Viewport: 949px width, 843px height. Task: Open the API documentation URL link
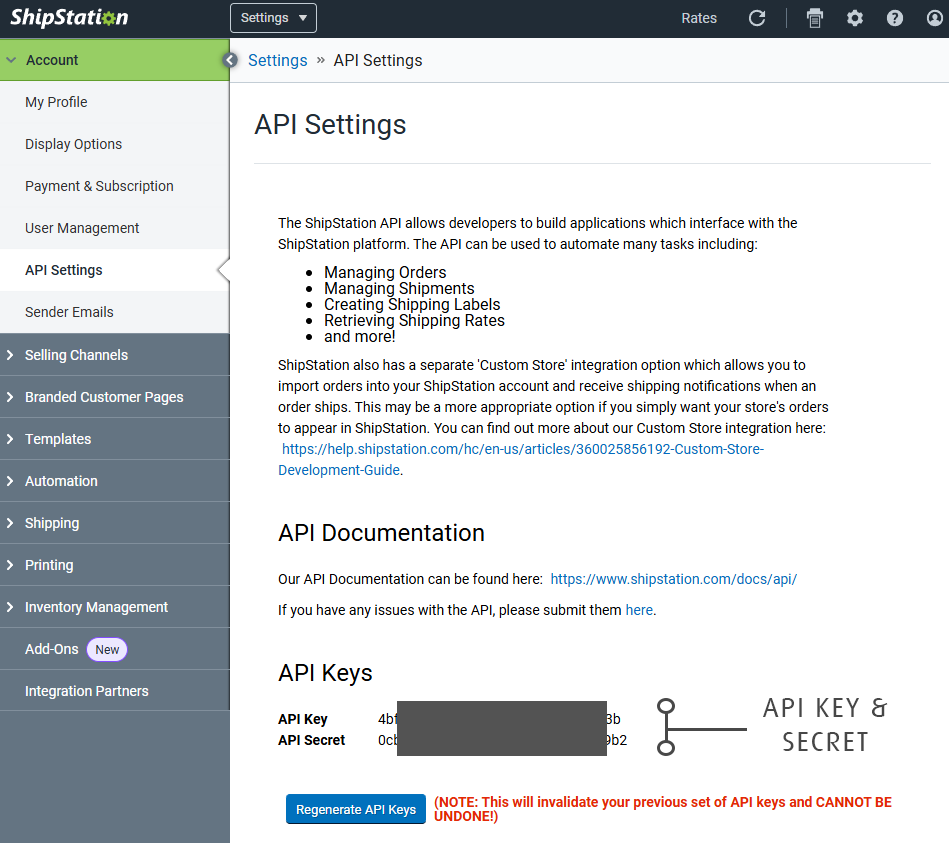click(673, 579)
